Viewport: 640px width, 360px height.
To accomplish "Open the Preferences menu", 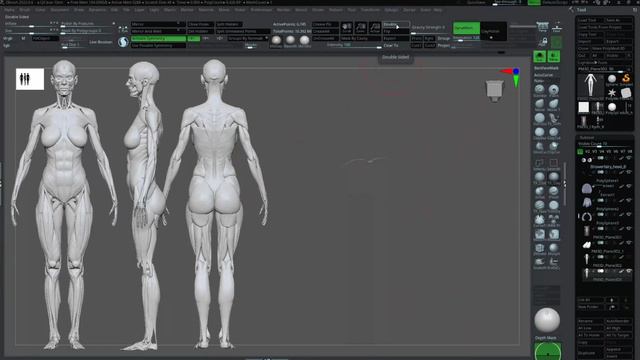I will (261, 10).
